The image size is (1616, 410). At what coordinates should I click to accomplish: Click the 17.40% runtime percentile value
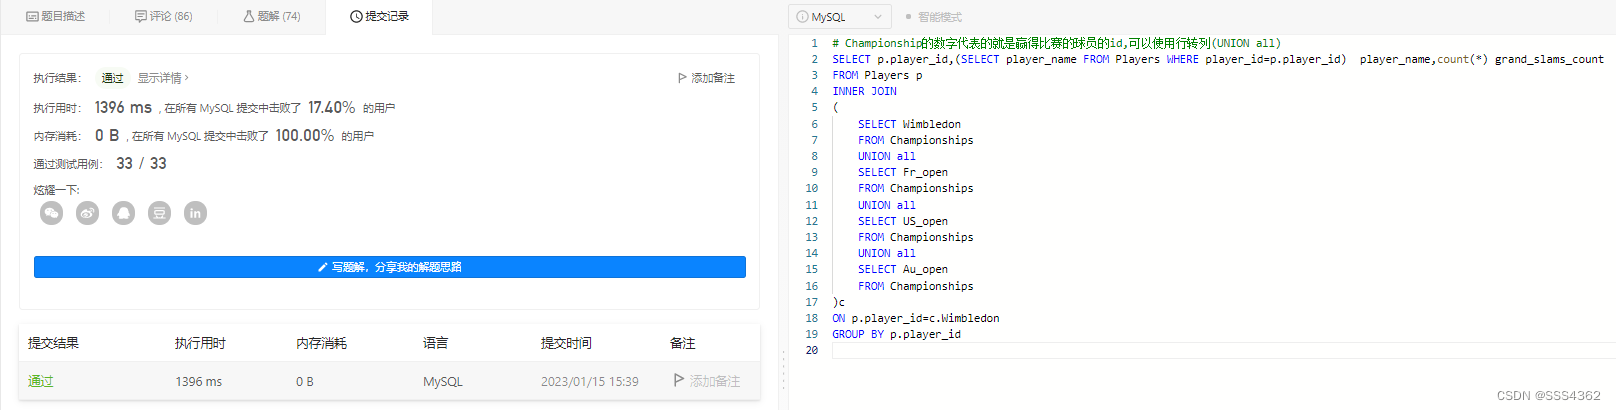coord(332,107)
